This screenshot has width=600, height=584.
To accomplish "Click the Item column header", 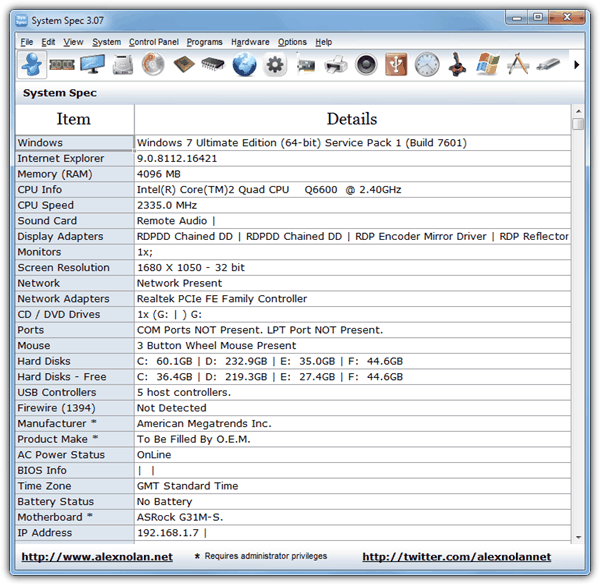I will tap(75, 119).
